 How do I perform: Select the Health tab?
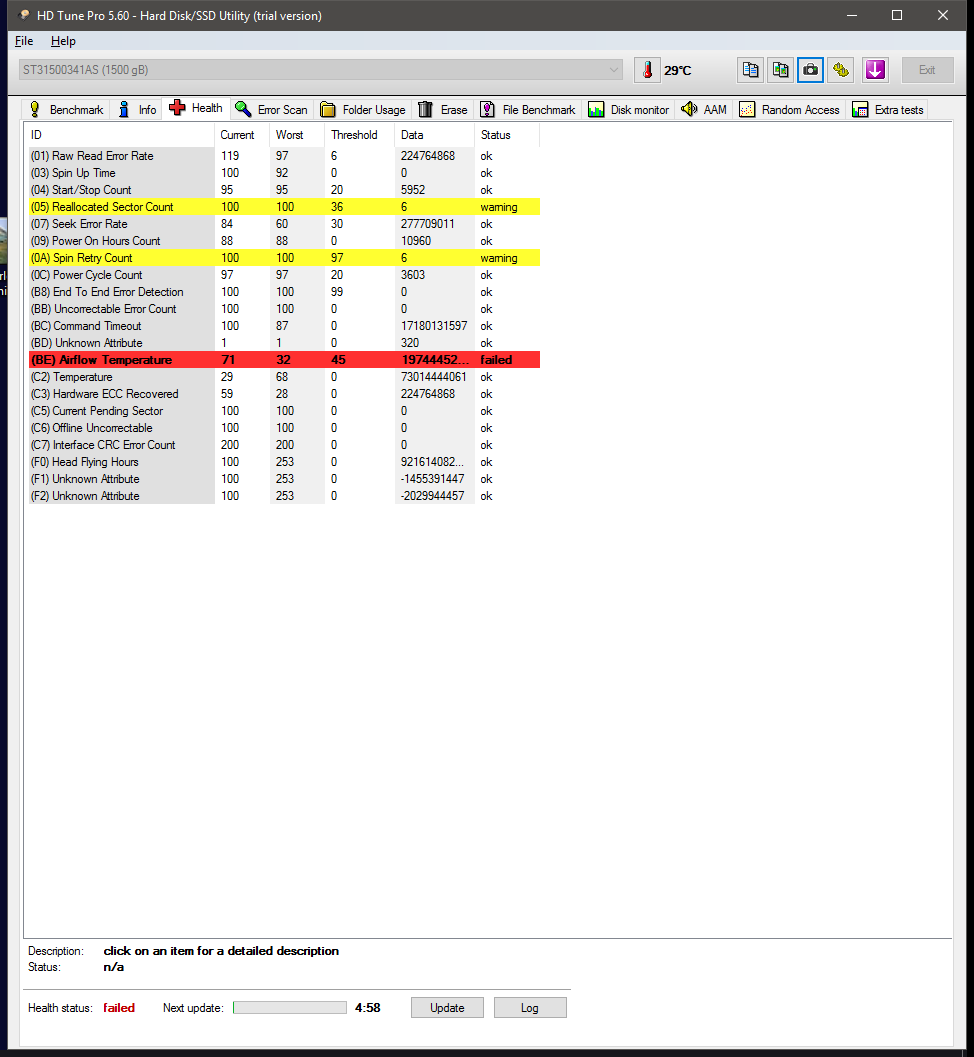click(x=195, y=108)
